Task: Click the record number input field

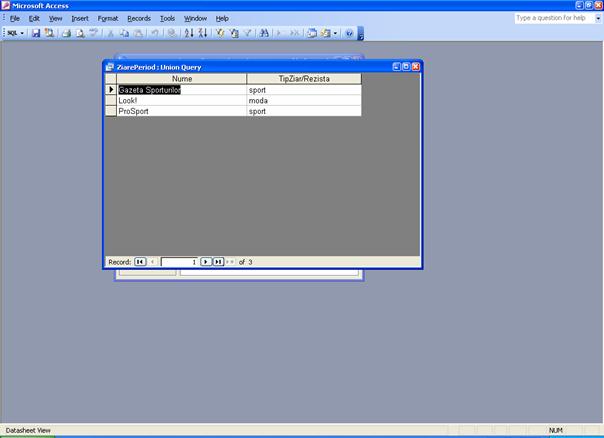Action: (180, 262)
